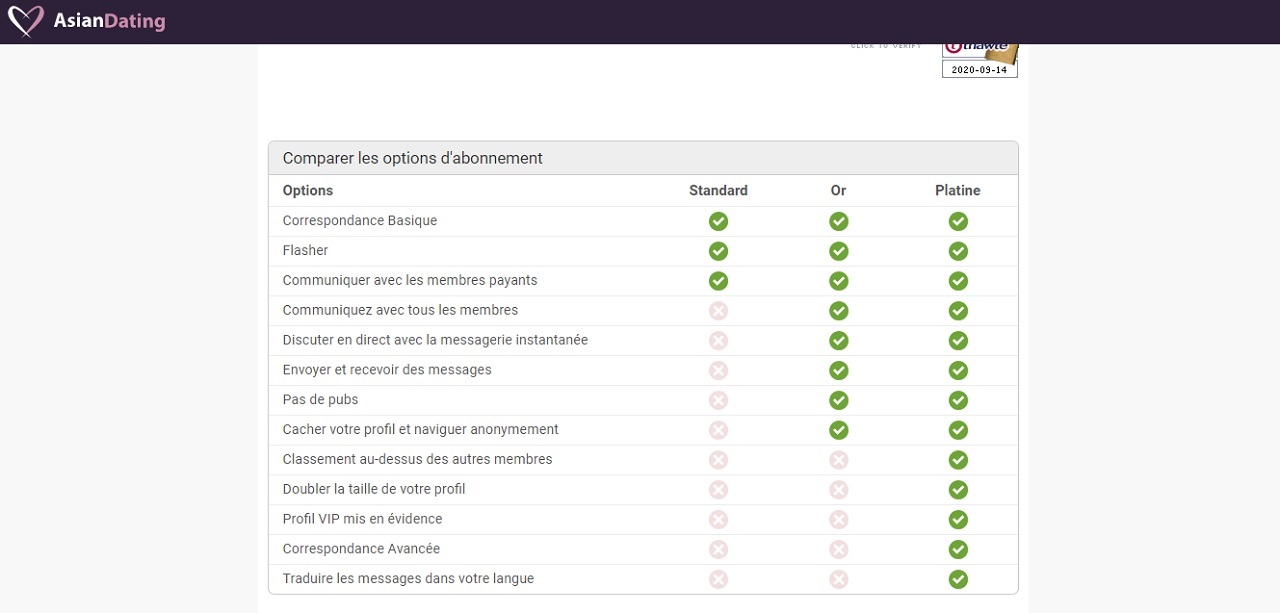This screenshot has height=613, width=1280.
Task: Click the AsianDating brand name text
Action: click(x=110, y=21)
